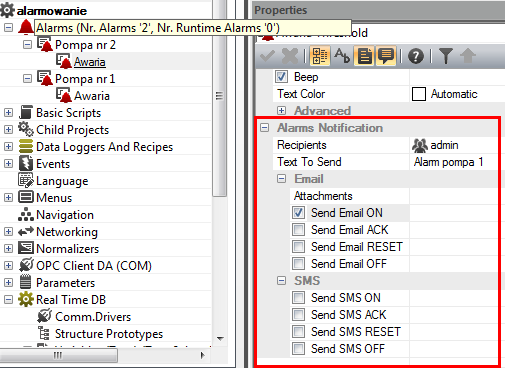The width and height of the screenshot is (505, 368).
Task: Toggle categorized view in Properties toolbar
Action: [x=320, y=56]
